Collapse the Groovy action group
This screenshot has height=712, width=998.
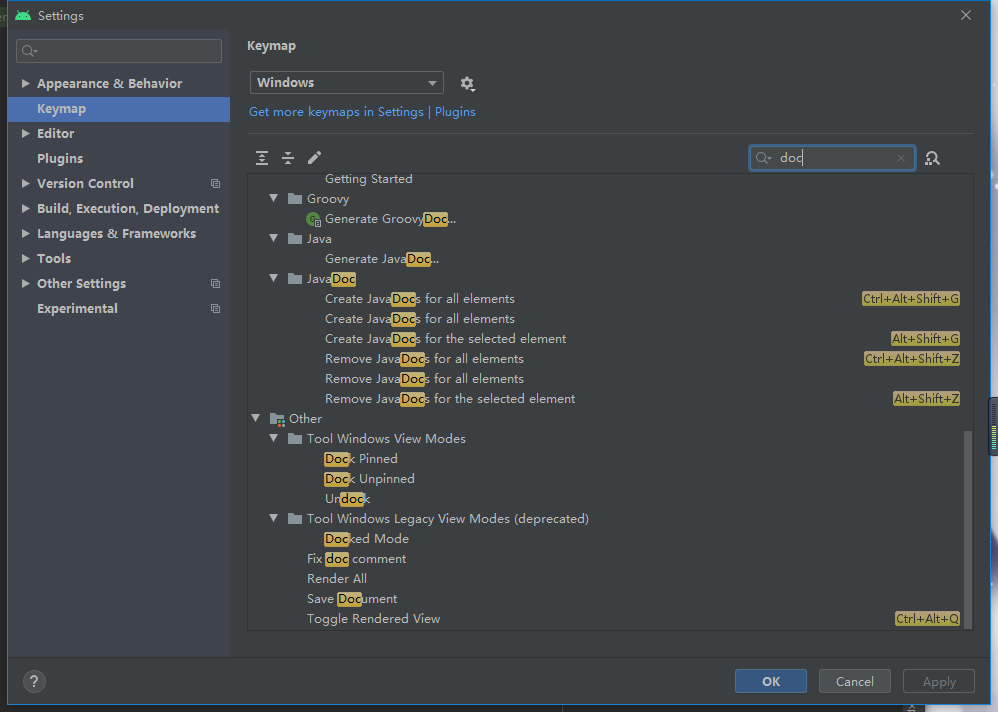pyautogui.click(x=274, y=199)
